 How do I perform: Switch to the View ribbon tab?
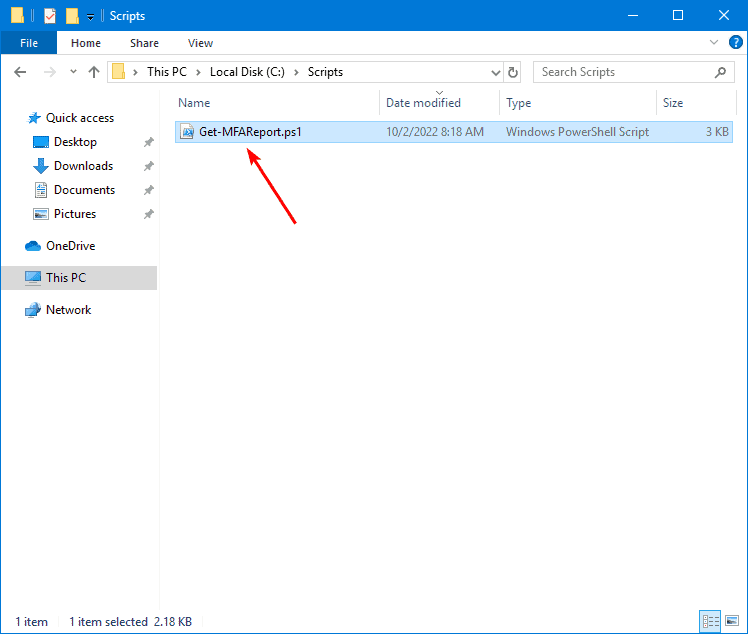coord(200,43)
